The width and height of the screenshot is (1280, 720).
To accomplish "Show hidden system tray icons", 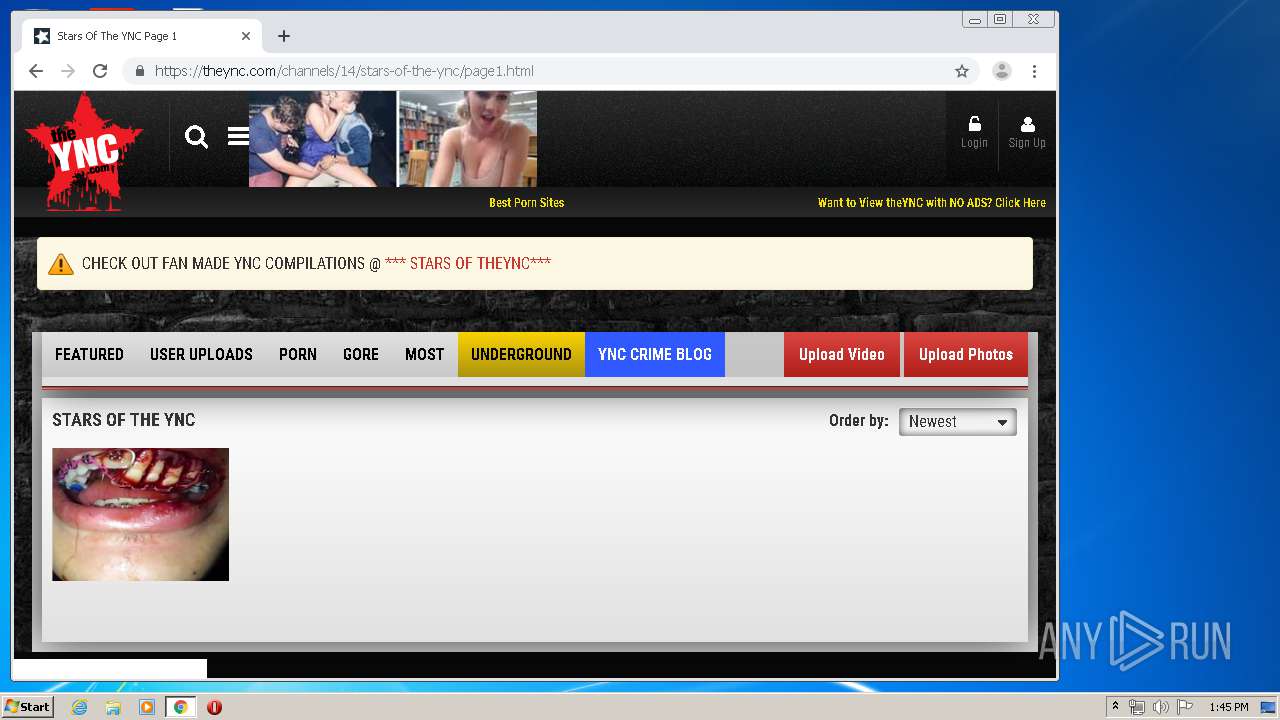I will [x=1115, y=707].
